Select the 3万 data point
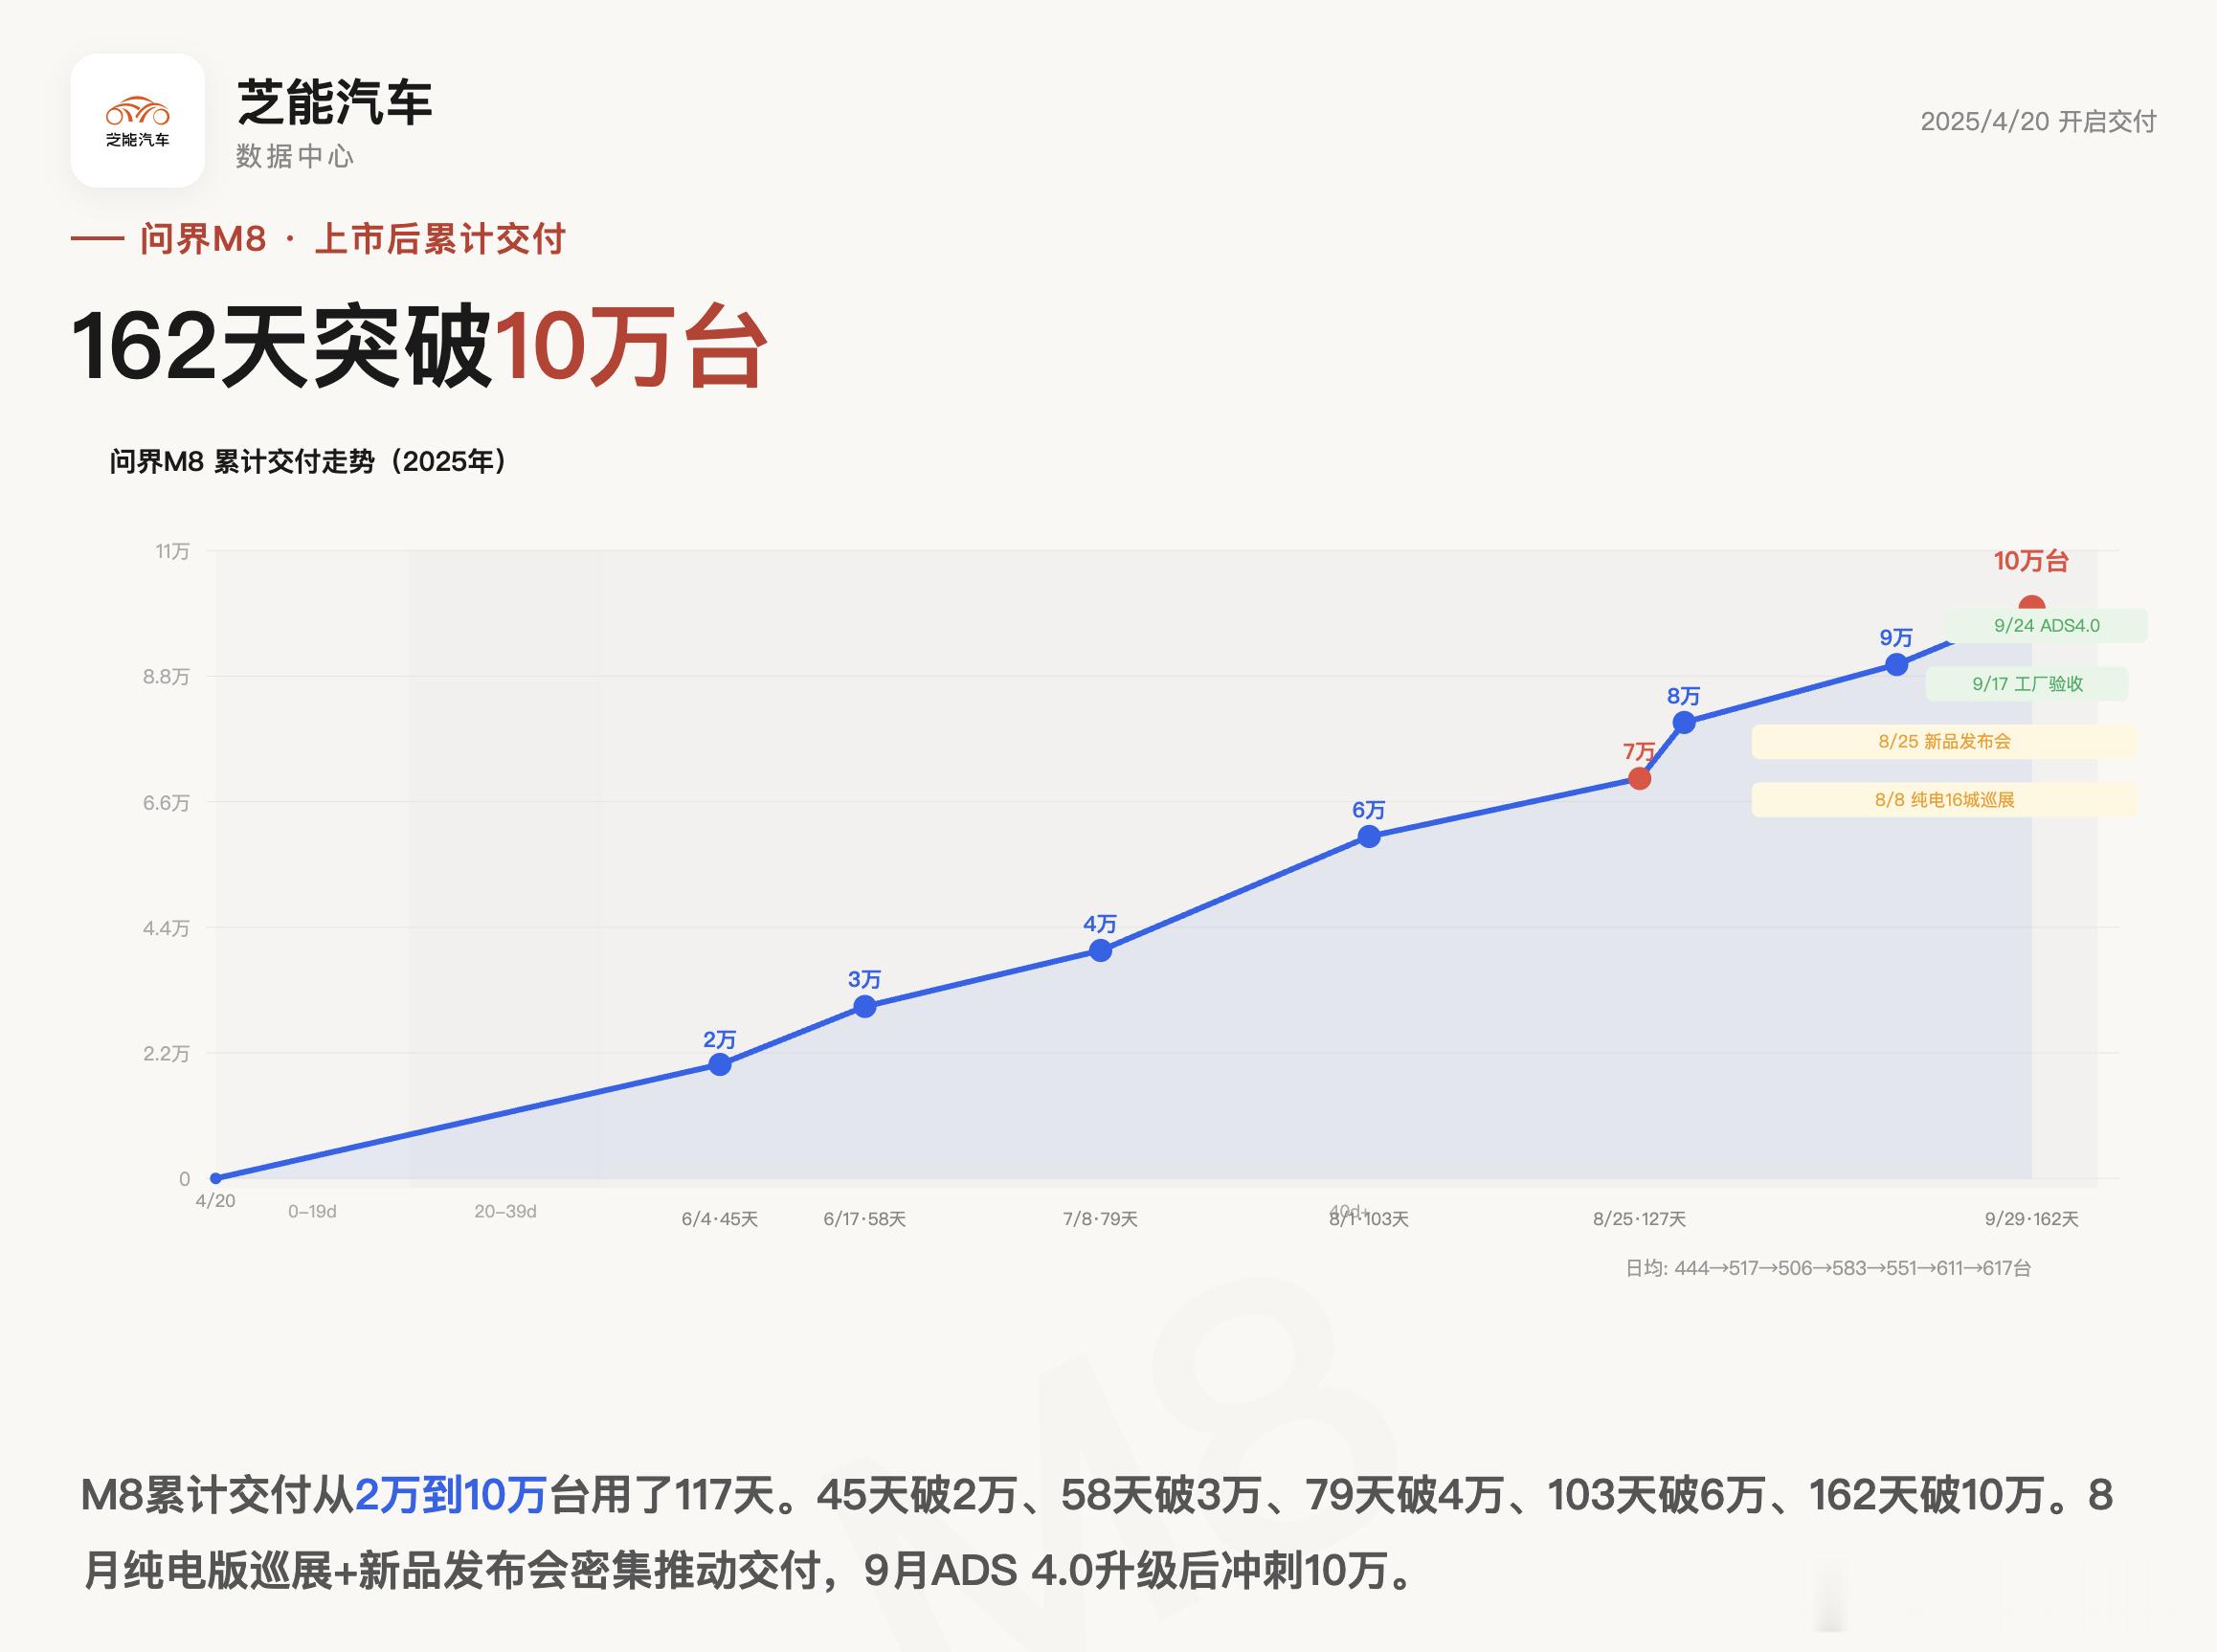This screenshot has width=2217, height=1652. point(865,1006)
